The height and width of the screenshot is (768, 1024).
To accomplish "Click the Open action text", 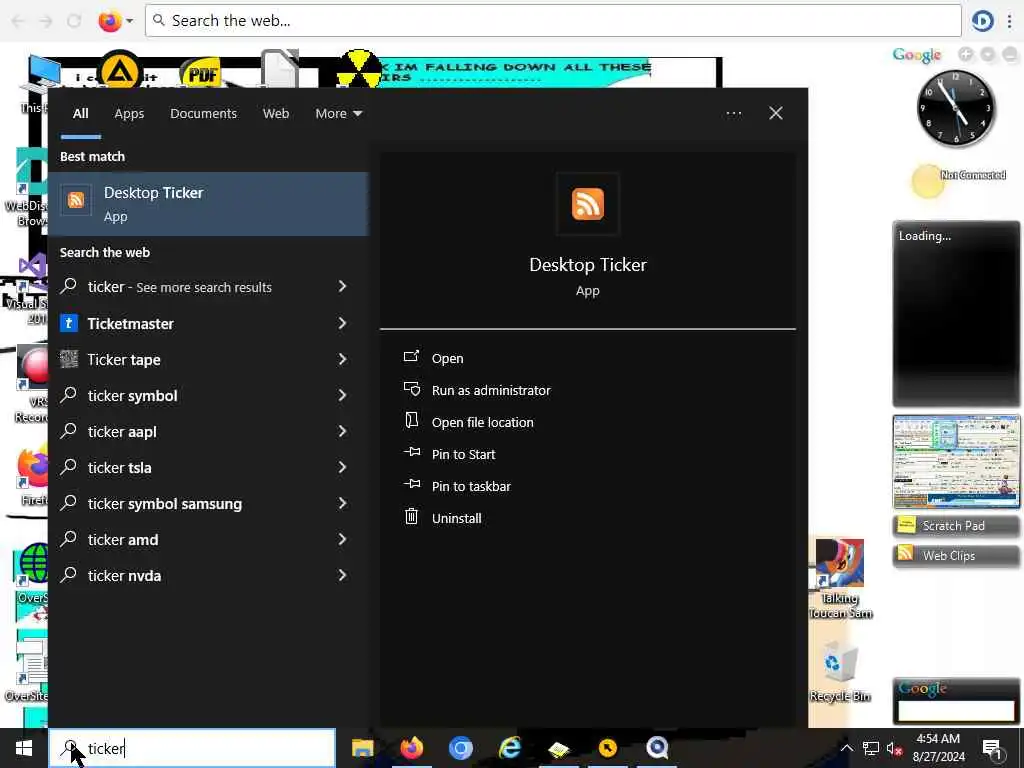I will [x=447, y=359].
